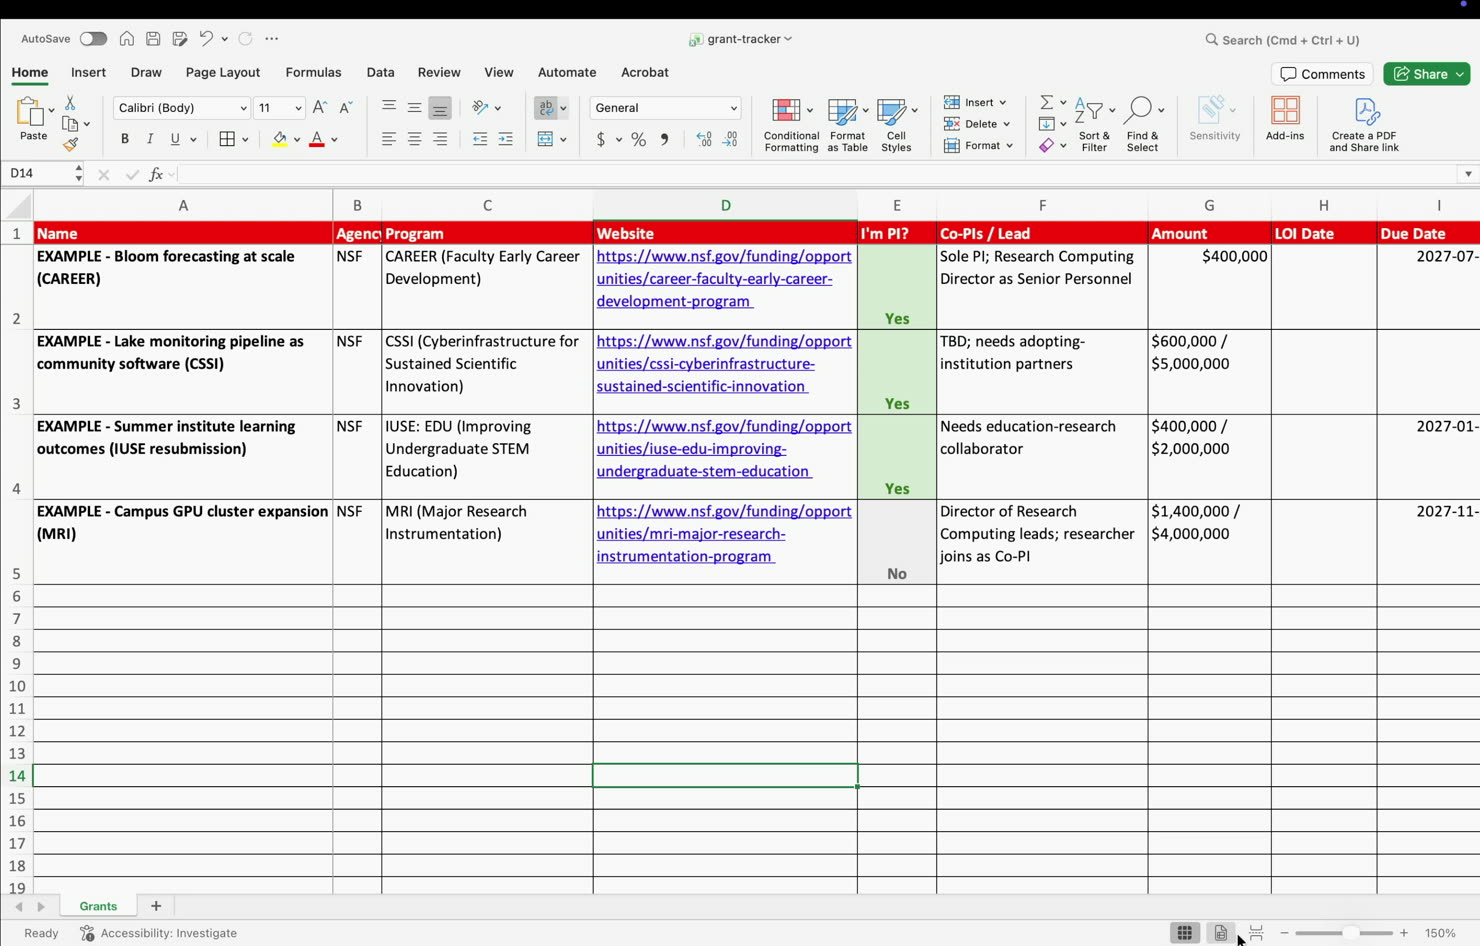1480x946 pixels.
Task: Open the MRI major research instrumentation link
Action: coord(724,534)
